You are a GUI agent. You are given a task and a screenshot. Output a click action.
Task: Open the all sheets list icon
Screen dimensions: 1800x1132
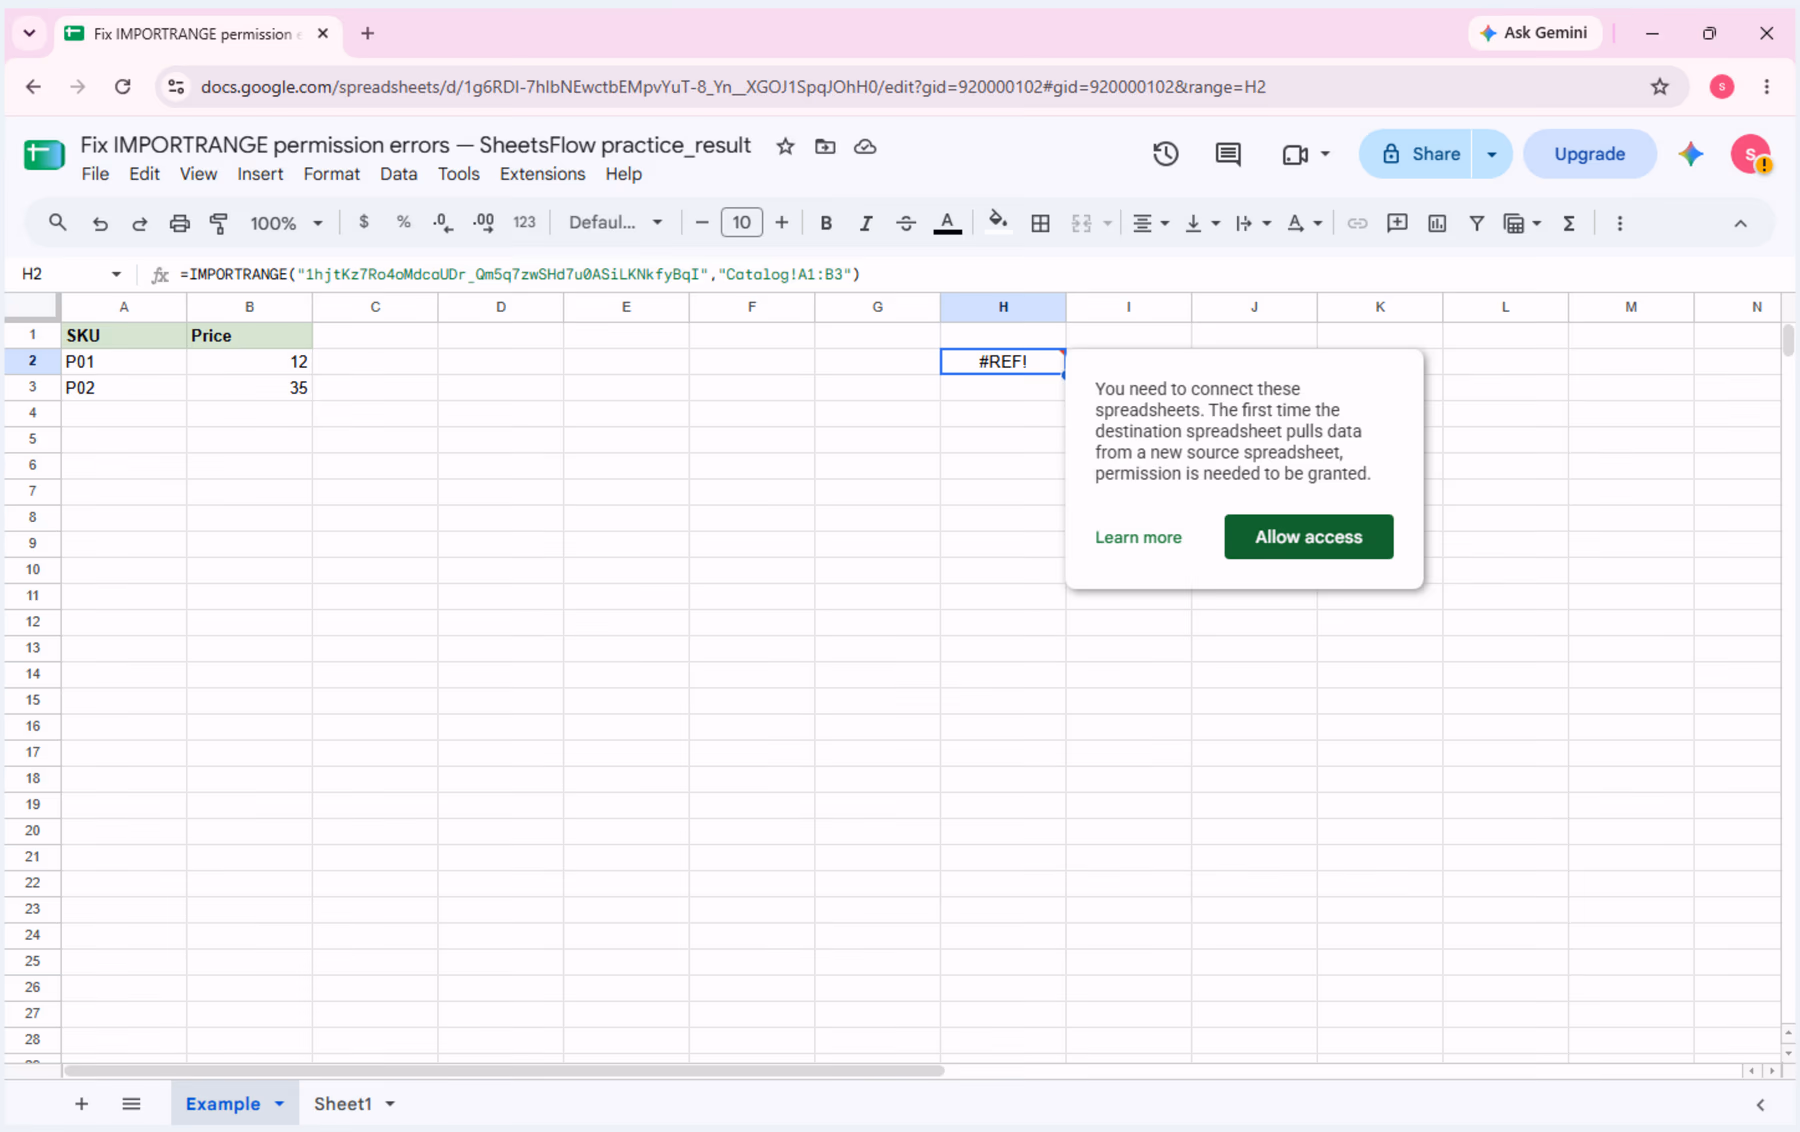coord(131,1104)
